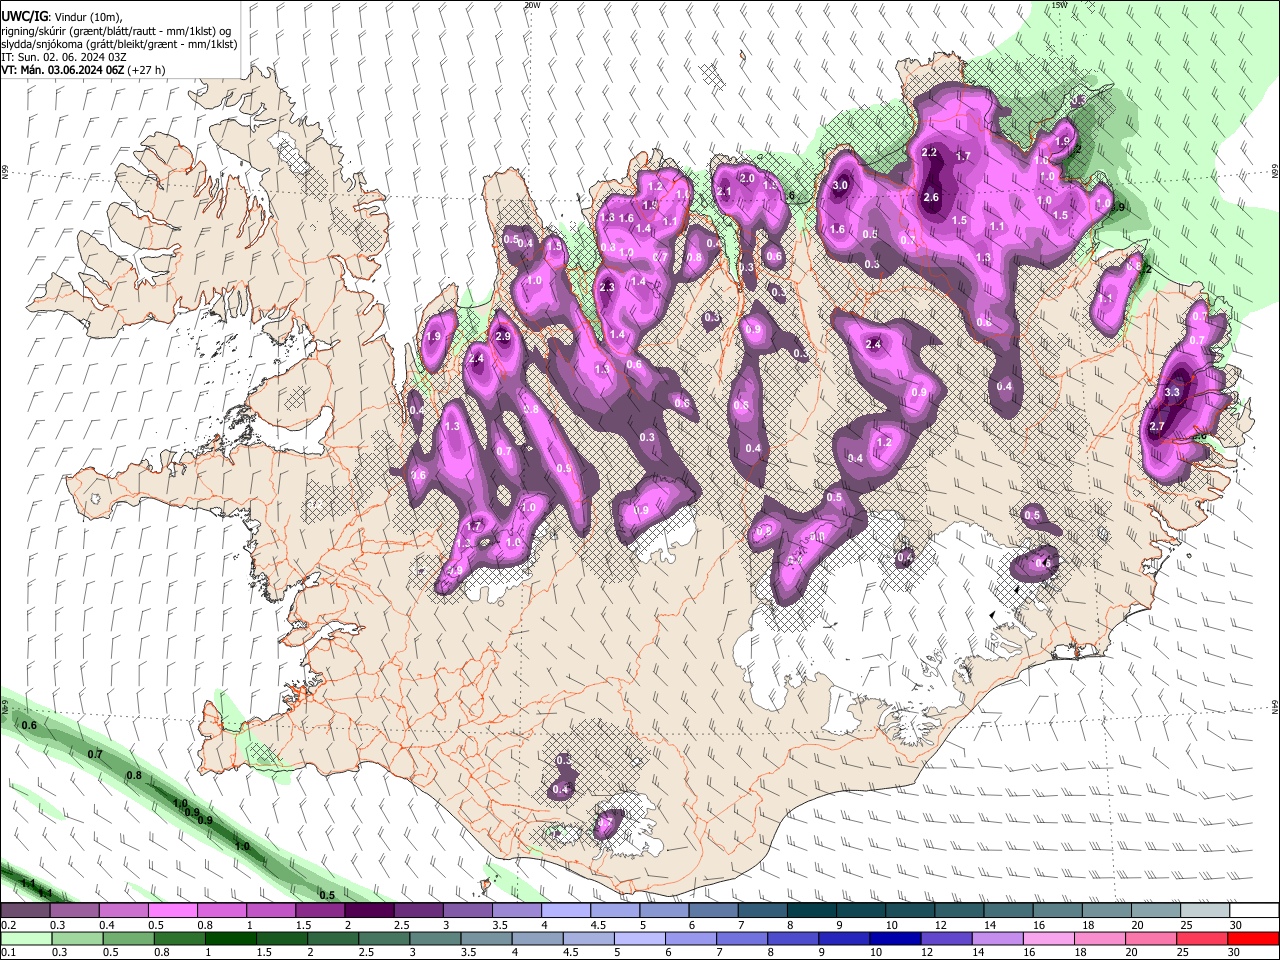The height and width of the screenshot is (960, 1280).
Task: Select the 2.6 precipitation value in the north
Action: click(x=931, y=197)
